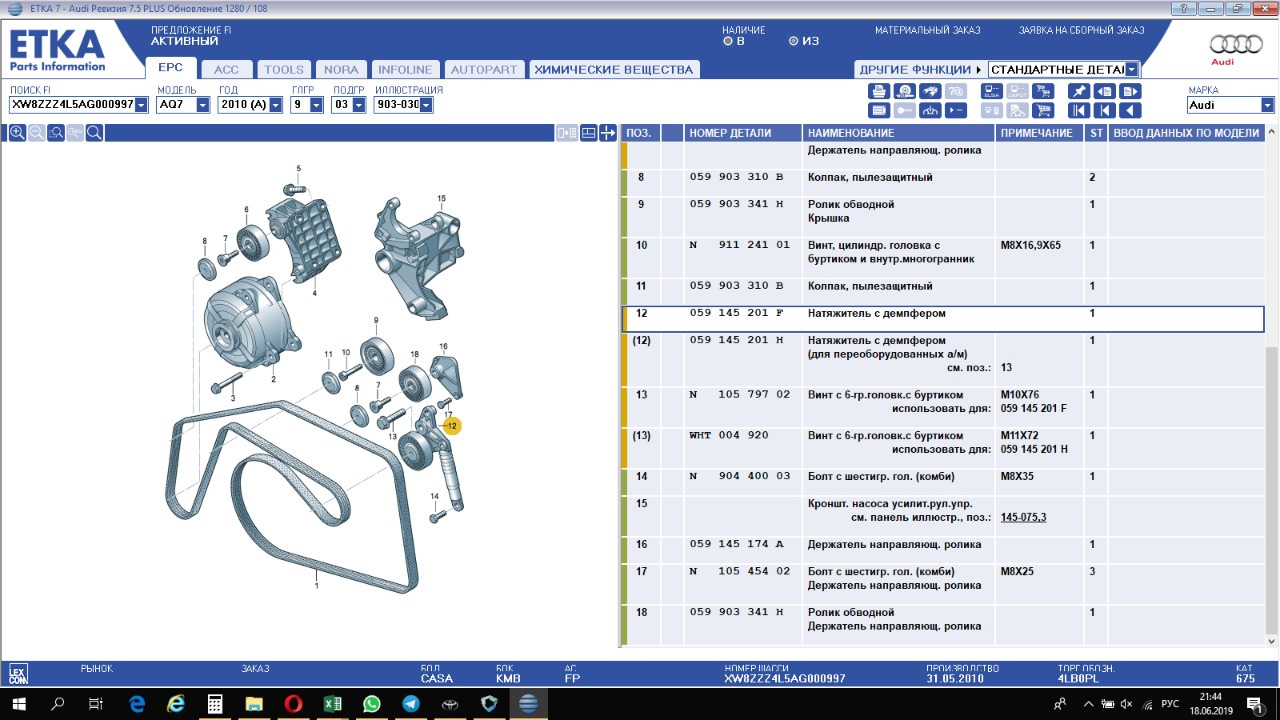Click the Примечание column header
The width and height of the screenshot is (1280, 720).
click(x=1041, y=133)
